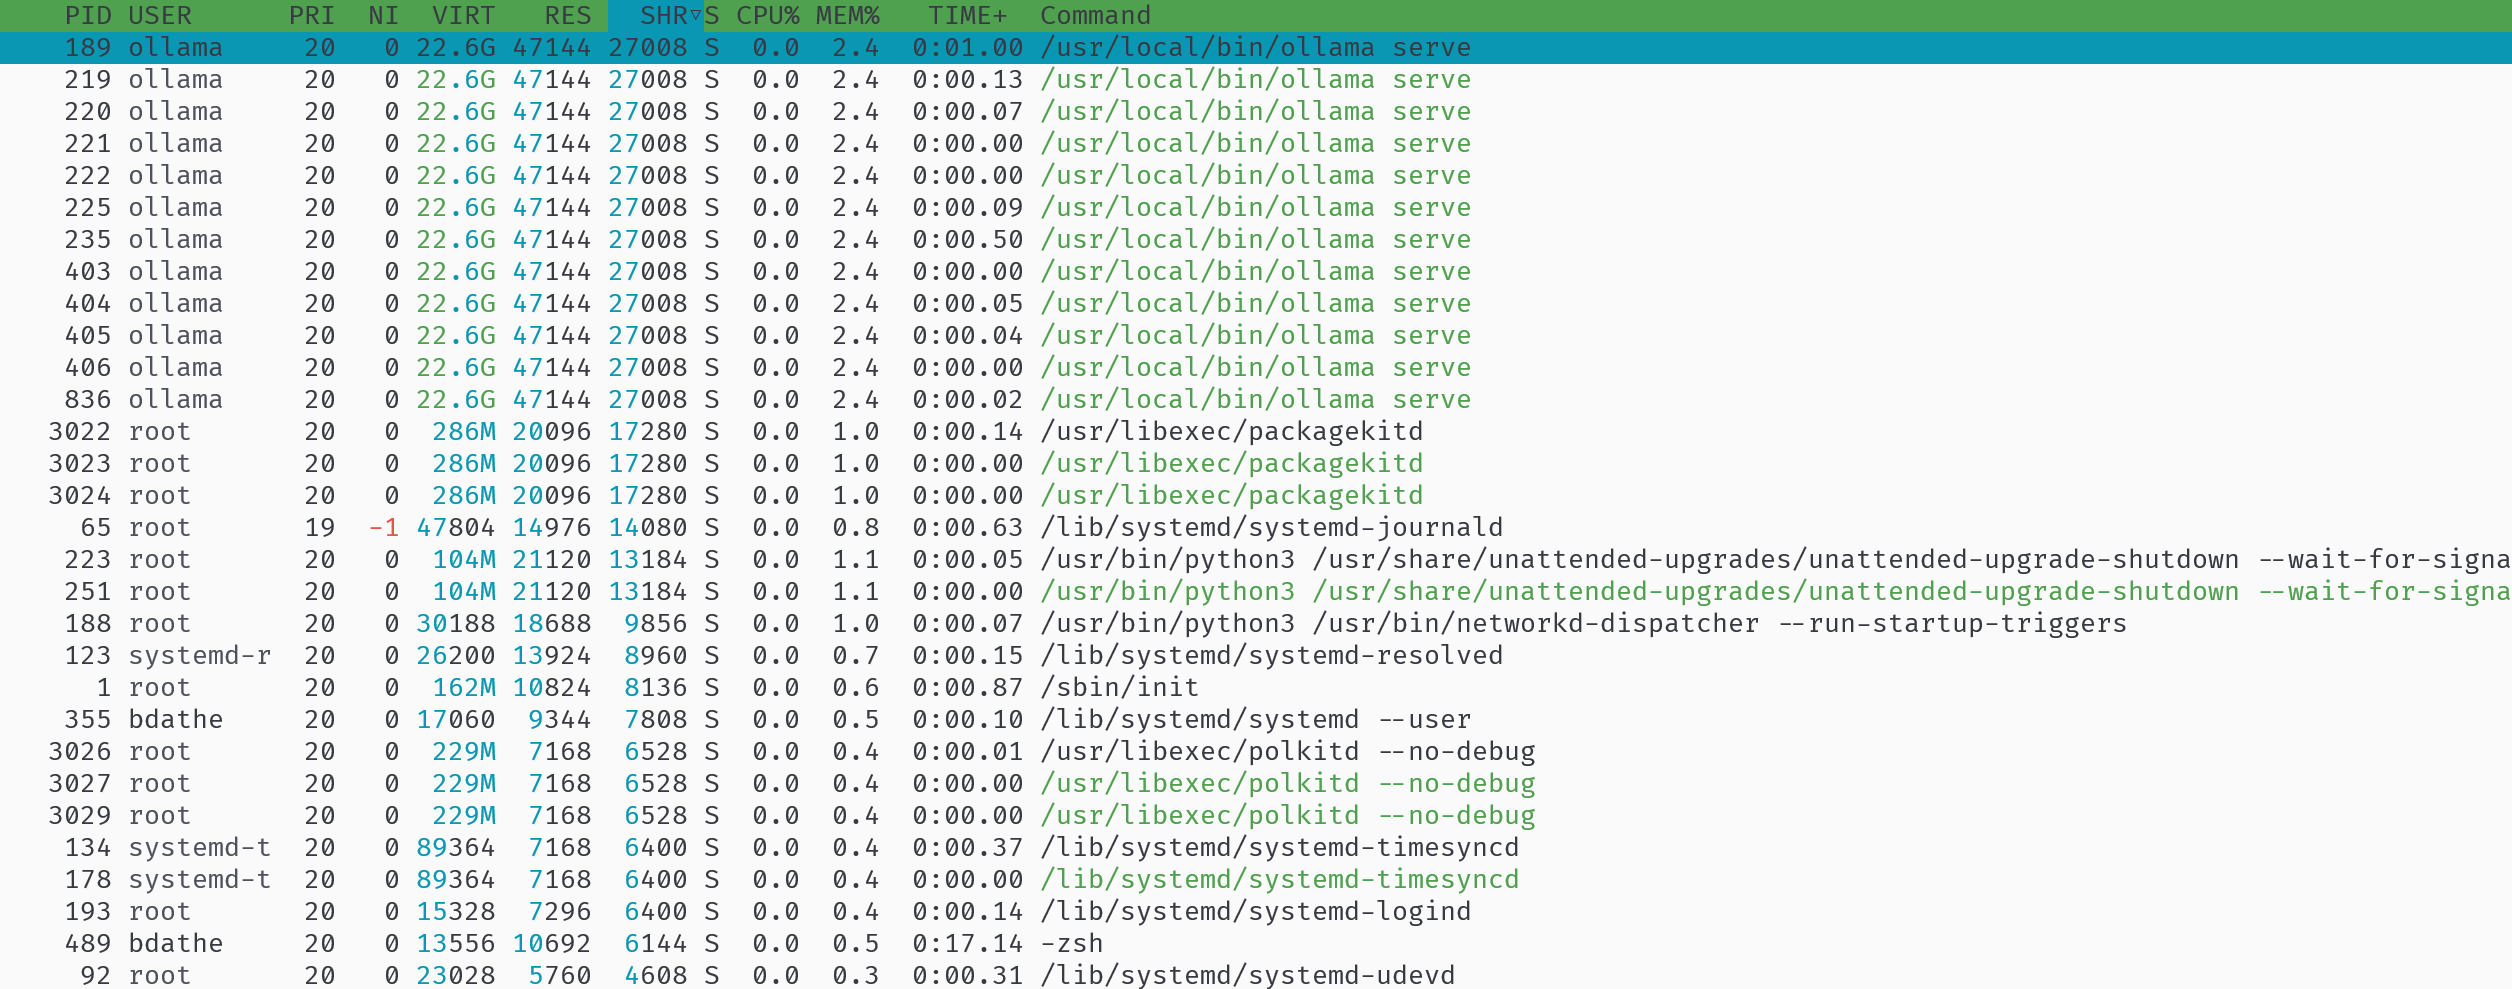This screenshot has height=989, width=2512.
Task: Select polkitd thread PID 3029
Action: pyautogui.click(x=1256, y=816)
